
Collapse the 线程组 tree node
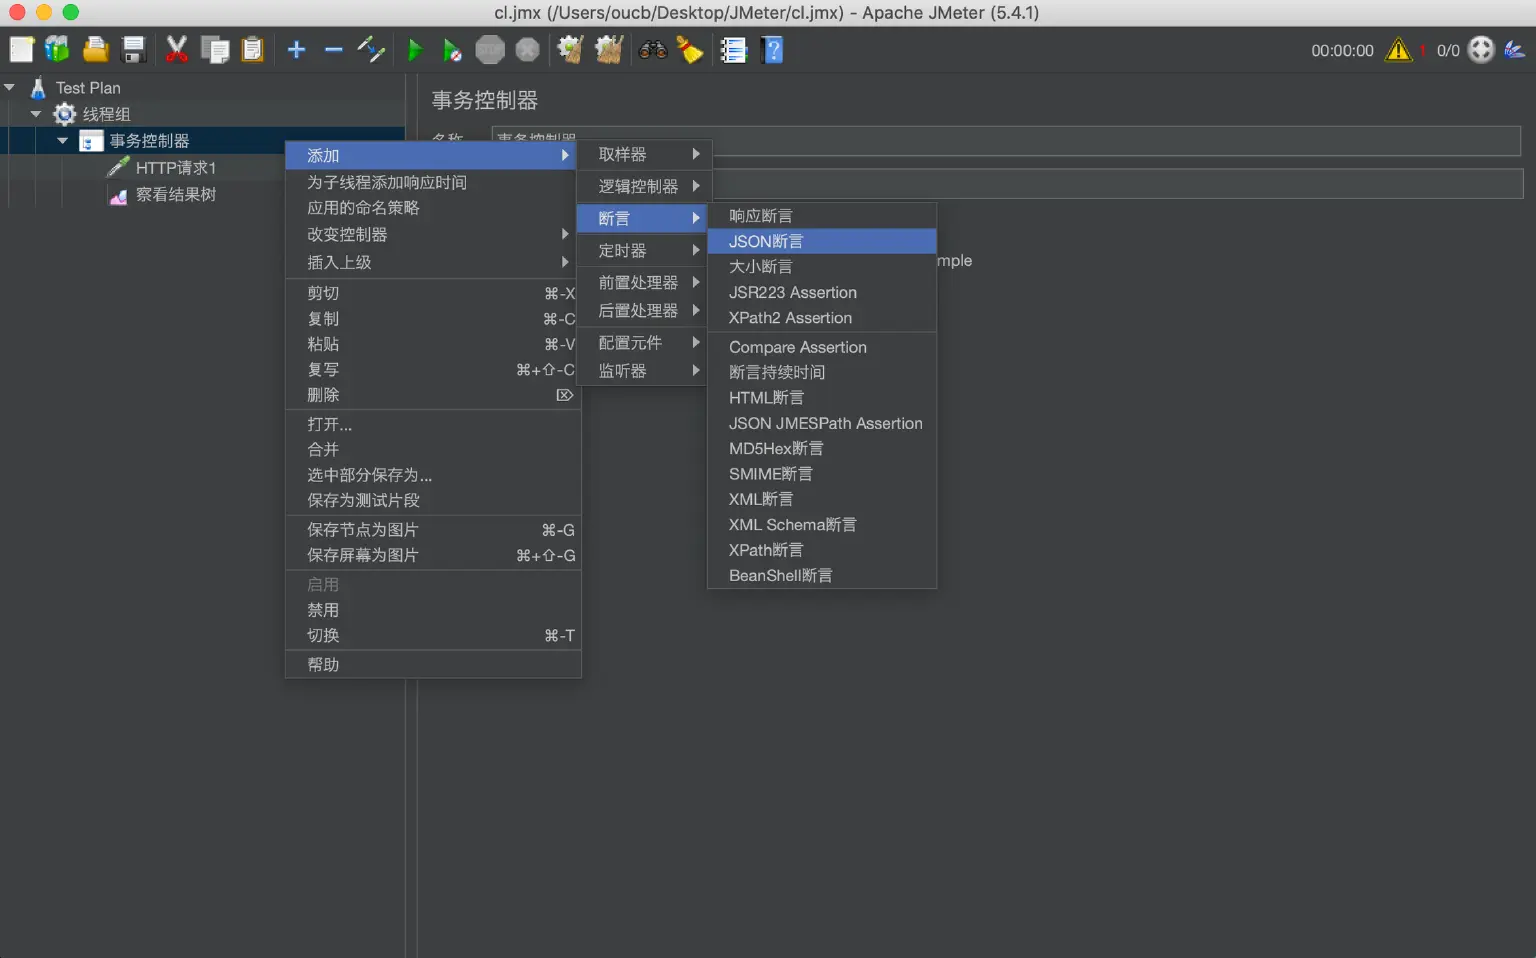(36, 113)
